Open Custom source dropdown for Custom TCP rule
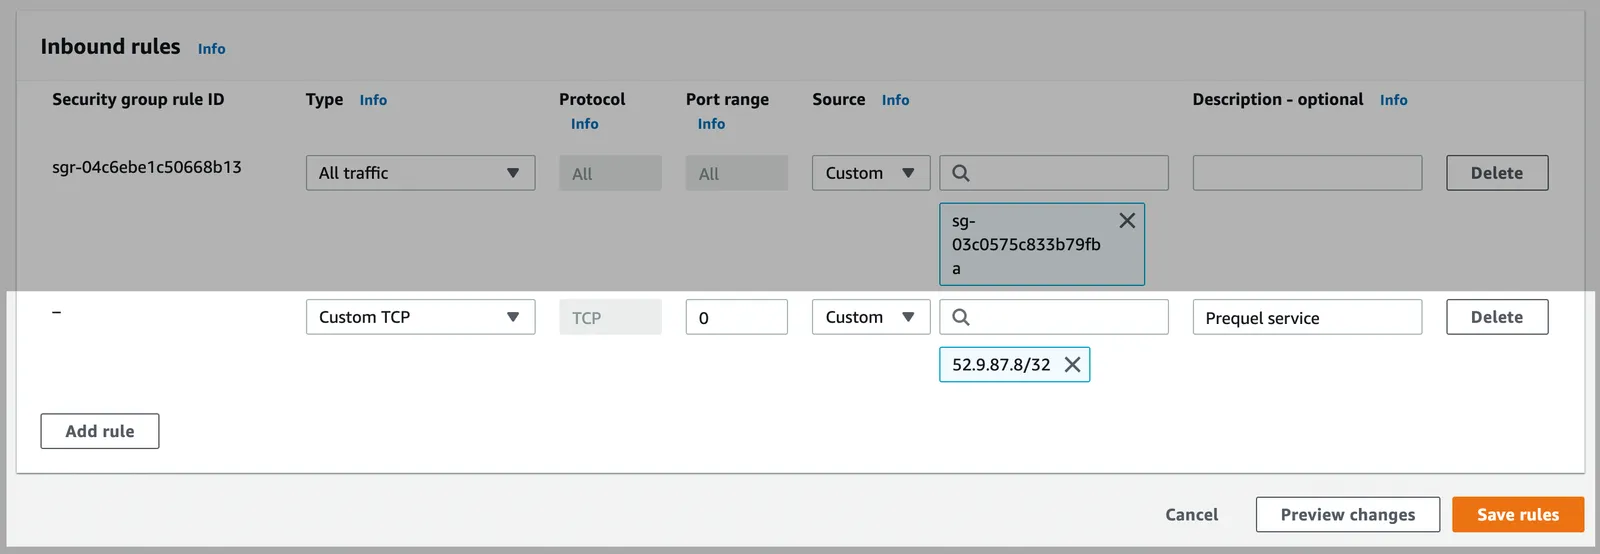The width and height of the screenshot is (1600, 554). point(871,317)
